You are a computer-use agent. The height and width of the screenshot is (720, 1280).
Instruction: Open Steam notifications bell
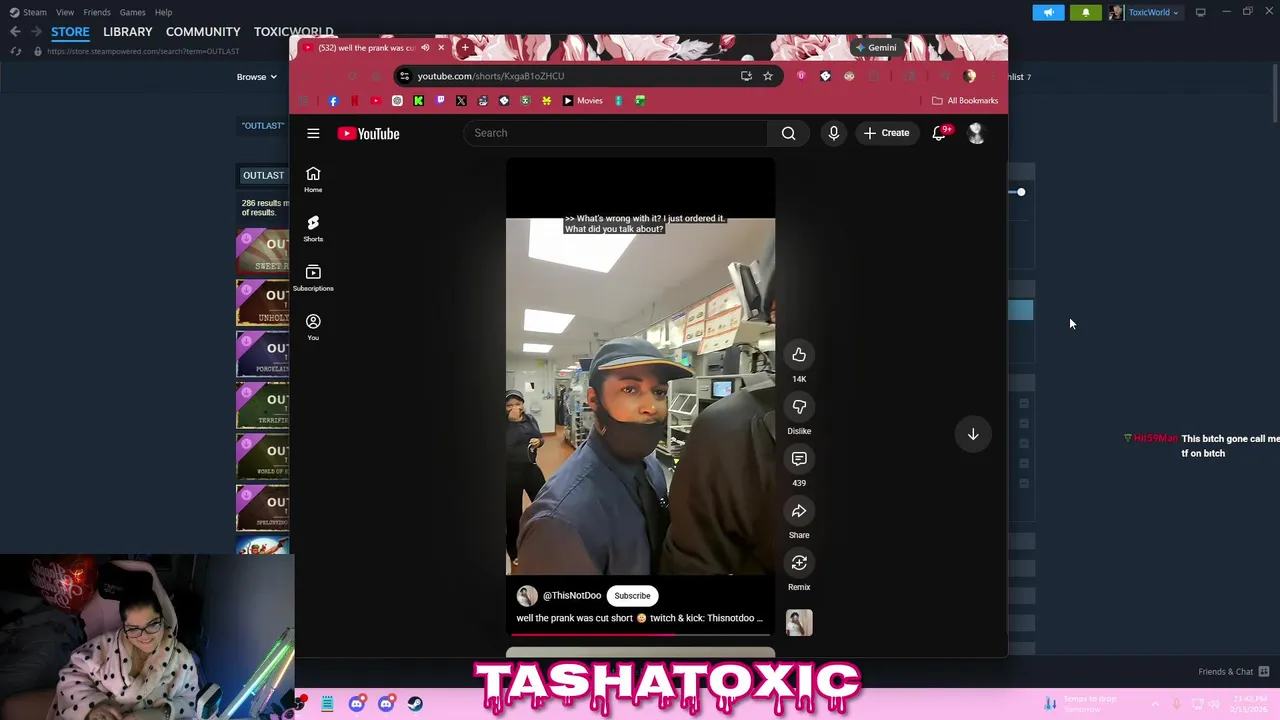pos(1085,12)
